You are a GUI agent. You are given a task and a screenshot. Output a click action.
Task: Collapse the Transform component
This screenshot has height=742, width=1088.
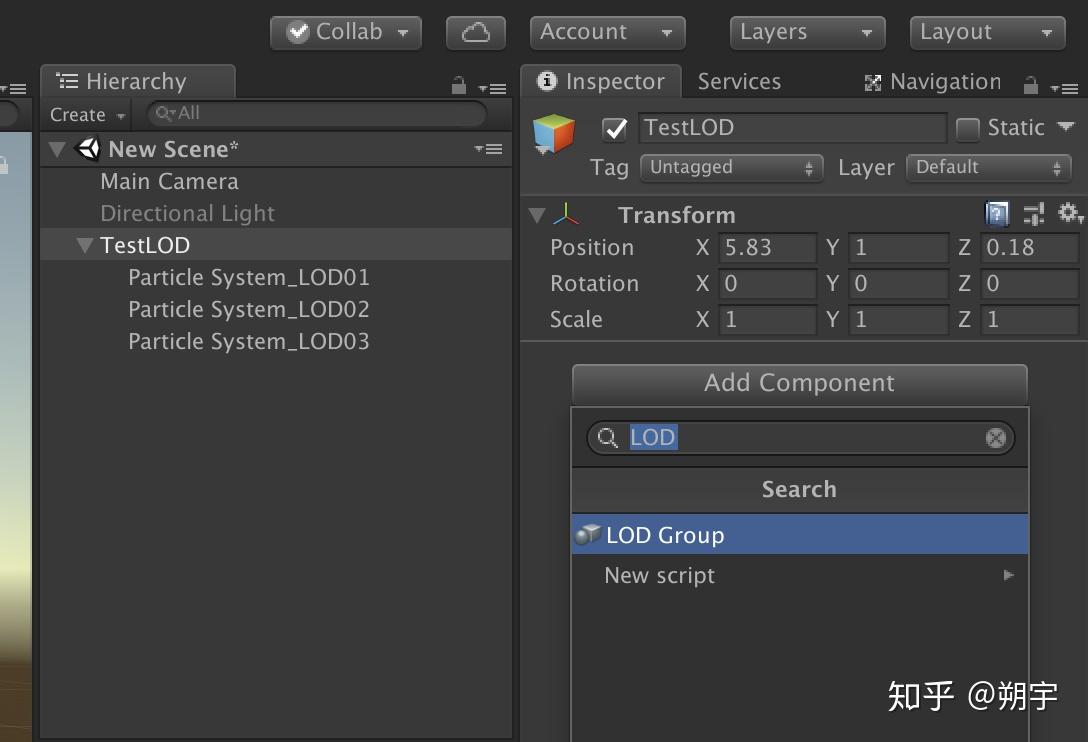click(536, 215)
